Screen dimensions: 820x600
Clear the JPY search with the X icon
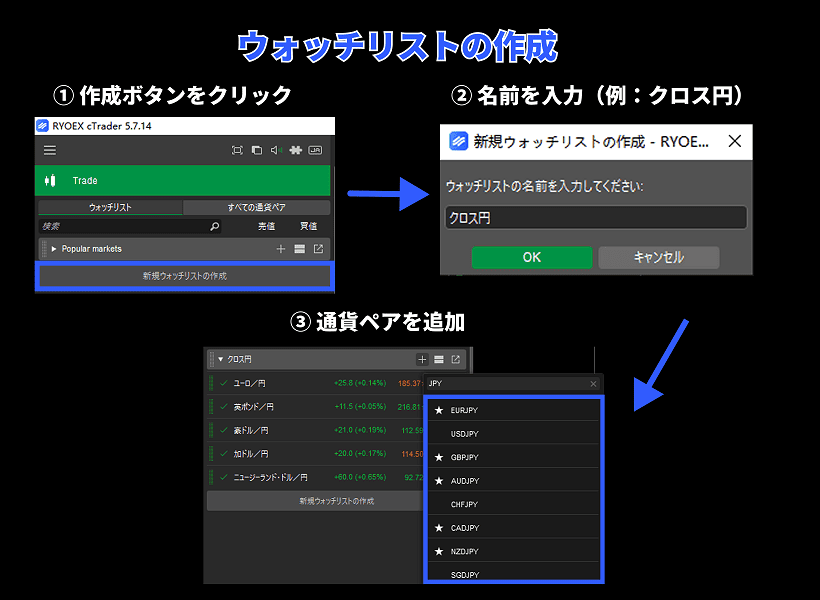click(594, 384)
